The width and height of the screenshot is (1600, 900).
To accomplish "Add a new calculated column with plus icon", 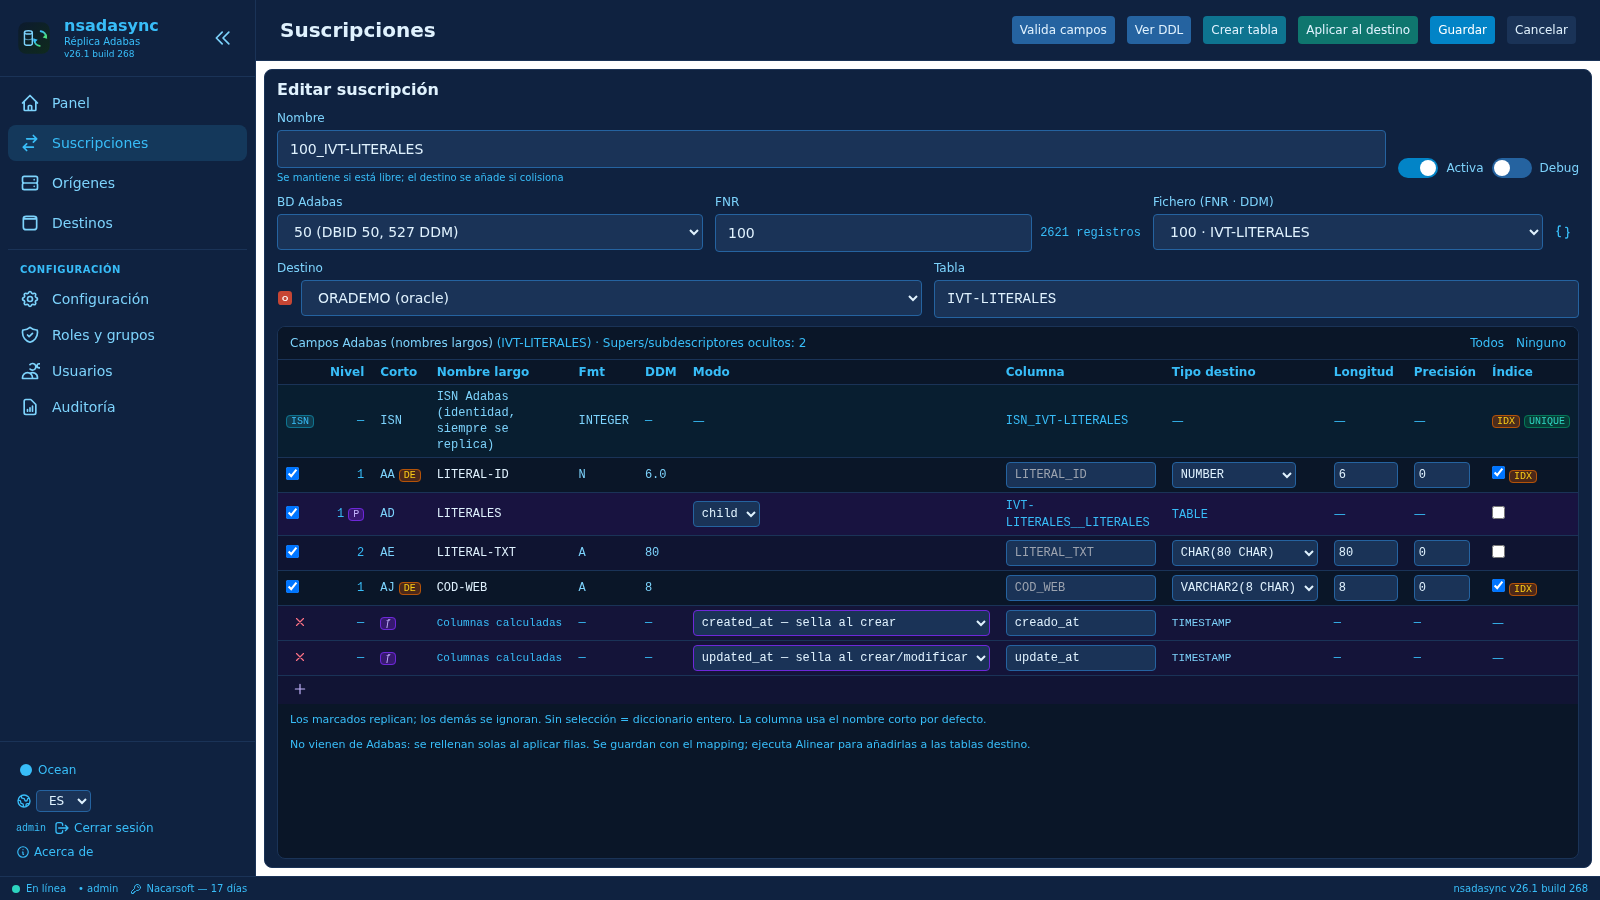I will tap(300, 689).
